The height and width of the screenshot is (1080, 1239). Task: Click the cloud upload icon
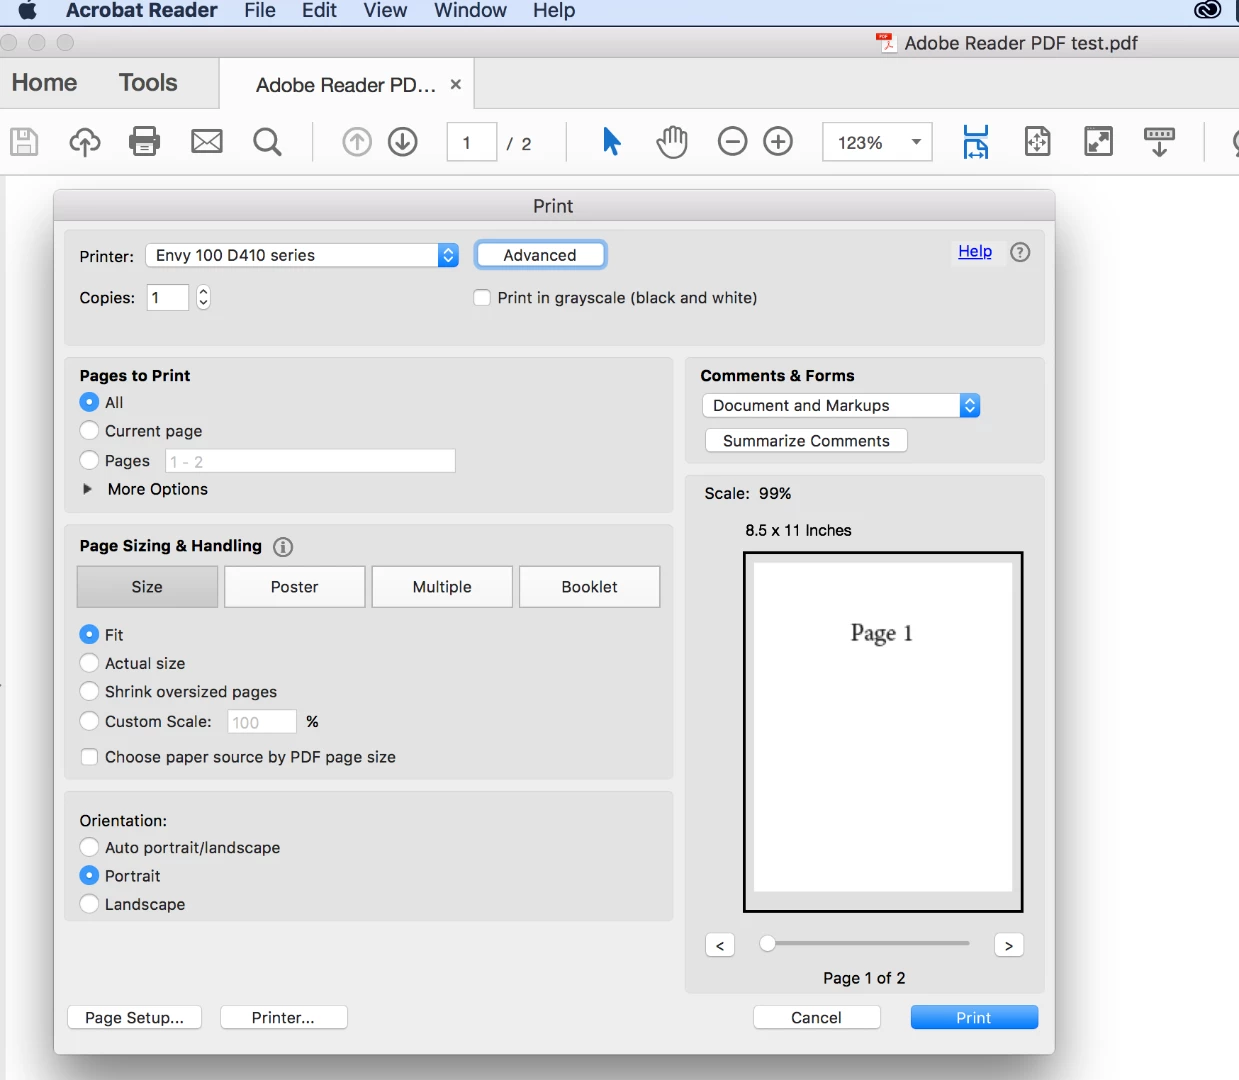(85, 142)
